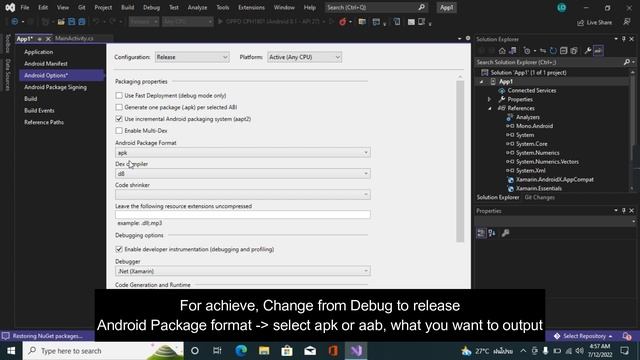This screenshot has height=360, width=640.
Task: Uncheck Use incremental Android packaging system (aapt2)
Action: [119, 119]
